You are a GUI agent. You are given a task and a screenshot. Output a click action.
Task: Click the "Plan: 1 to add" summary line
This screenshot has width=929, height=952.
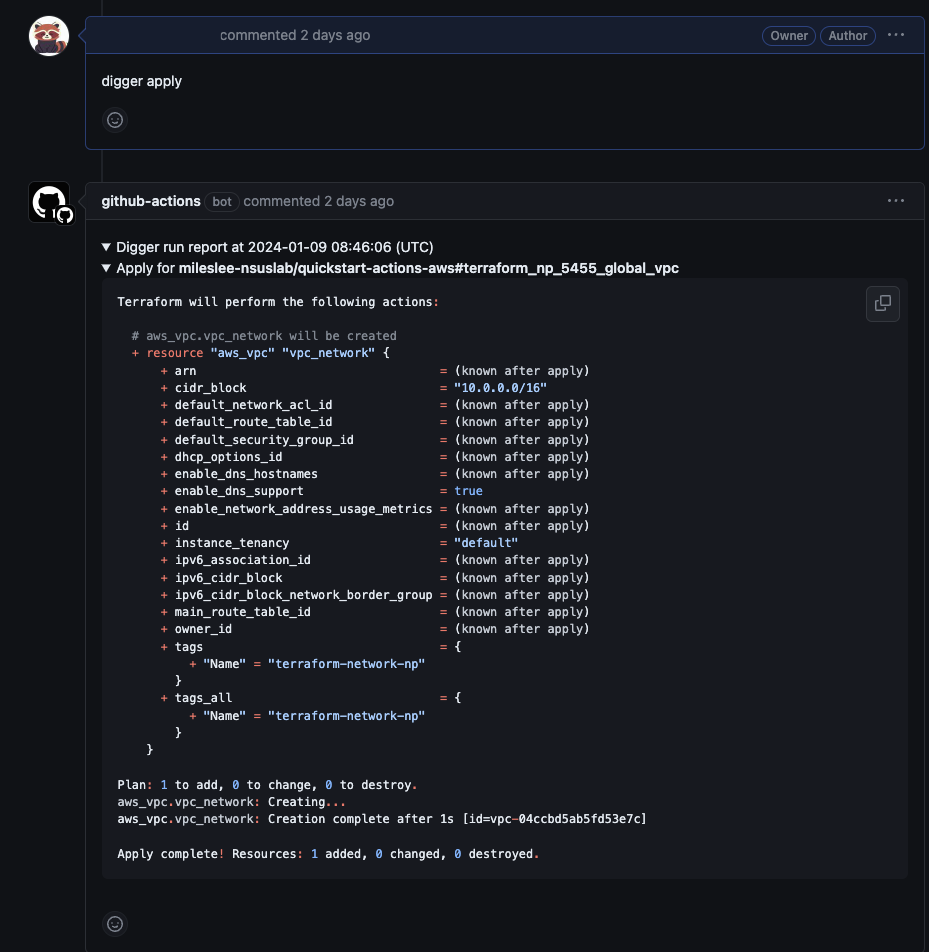[267, 784]
